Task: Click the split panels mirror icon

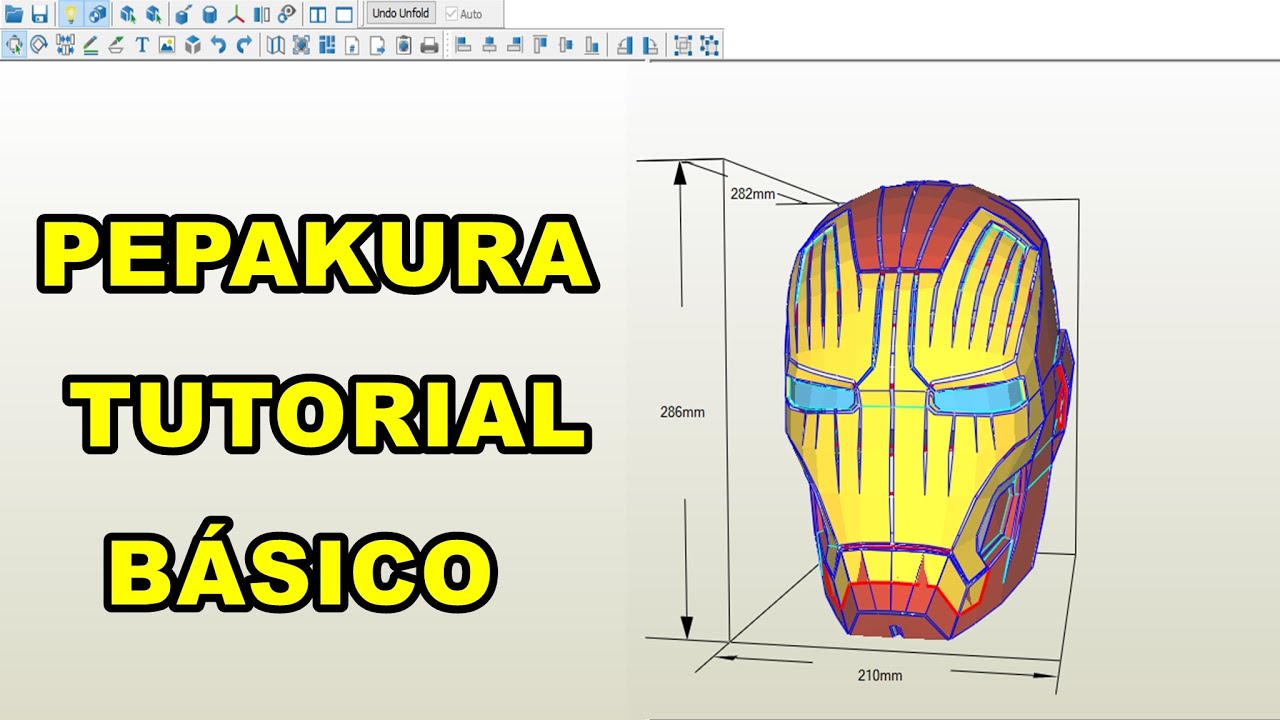Action: [x=262, y=14]
